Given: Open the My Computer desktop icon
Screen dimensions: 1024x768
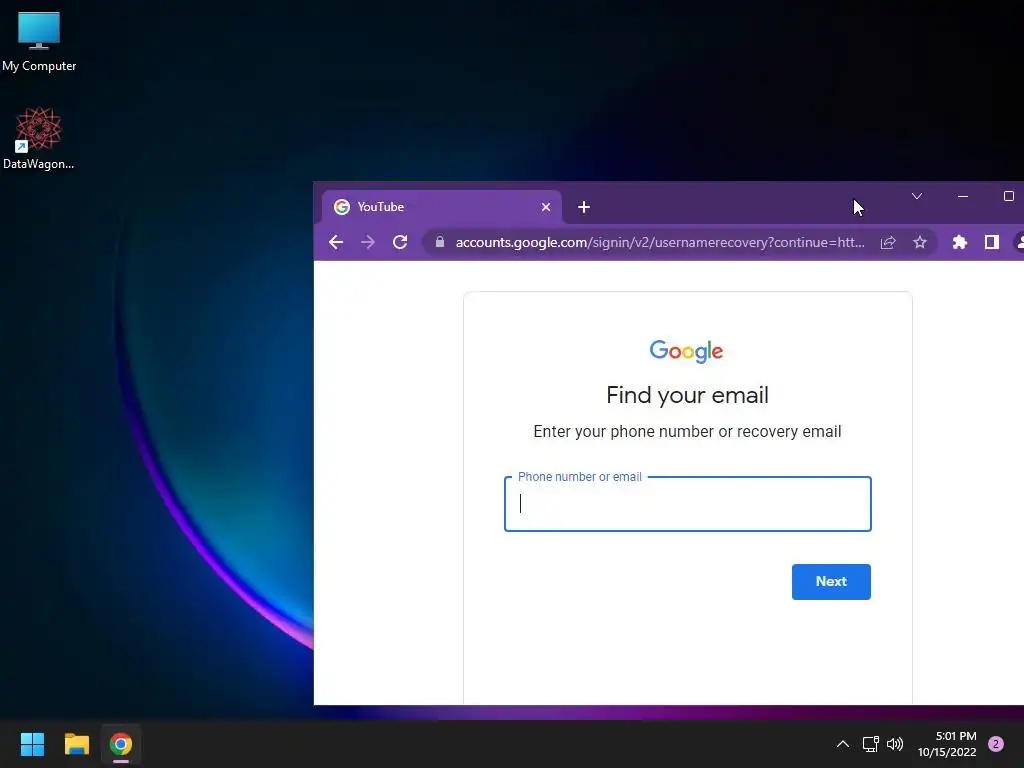Looking at the screenshot, I should tap(39, 41).
